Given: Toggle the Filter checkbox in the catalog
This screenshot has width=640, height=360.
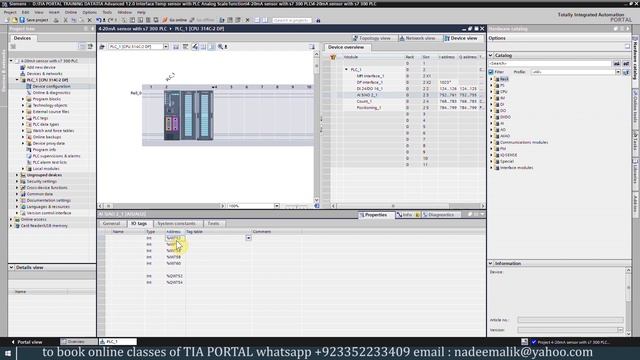Looking at the screenshot, I should 491,72.
